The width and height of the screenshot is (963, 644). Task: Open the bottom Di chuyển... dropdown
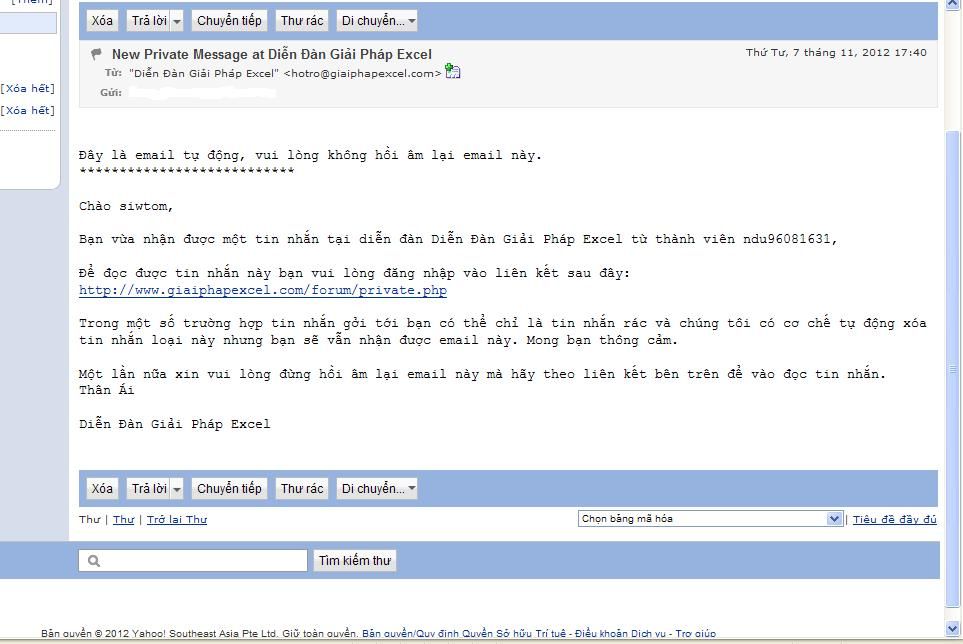[377, 489]
